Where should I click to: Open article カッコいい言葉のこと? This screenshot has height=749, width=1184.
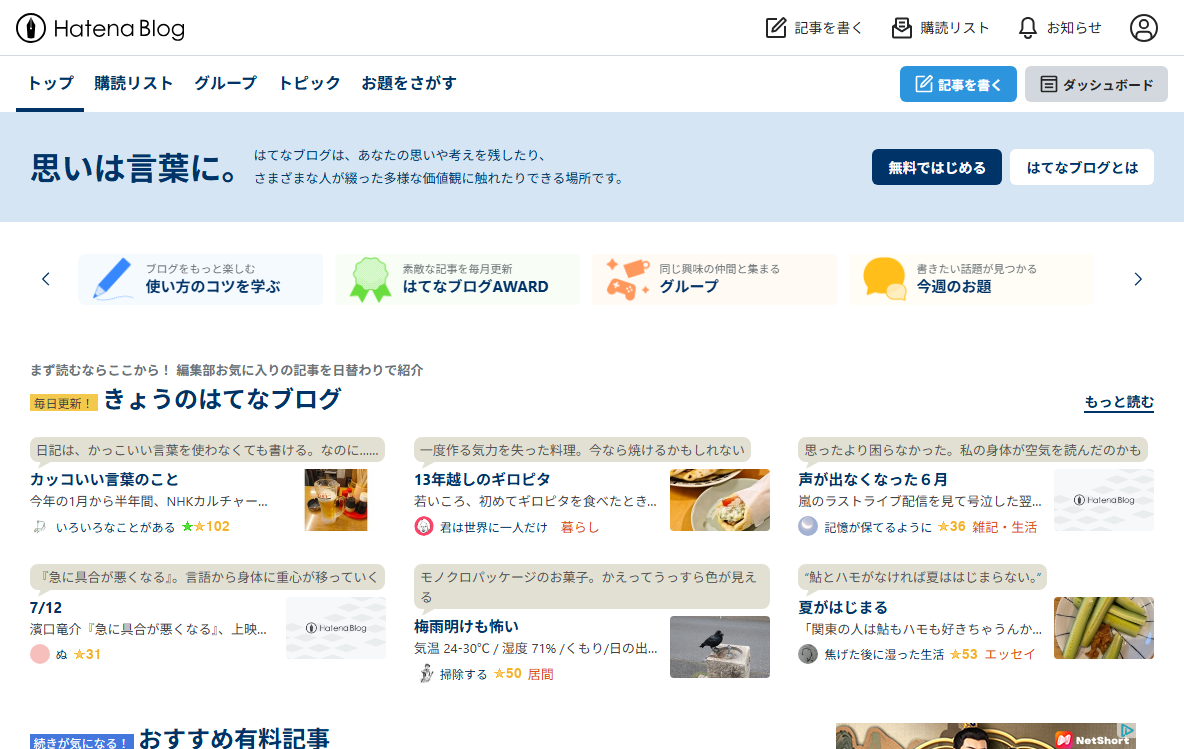point(104,479)
